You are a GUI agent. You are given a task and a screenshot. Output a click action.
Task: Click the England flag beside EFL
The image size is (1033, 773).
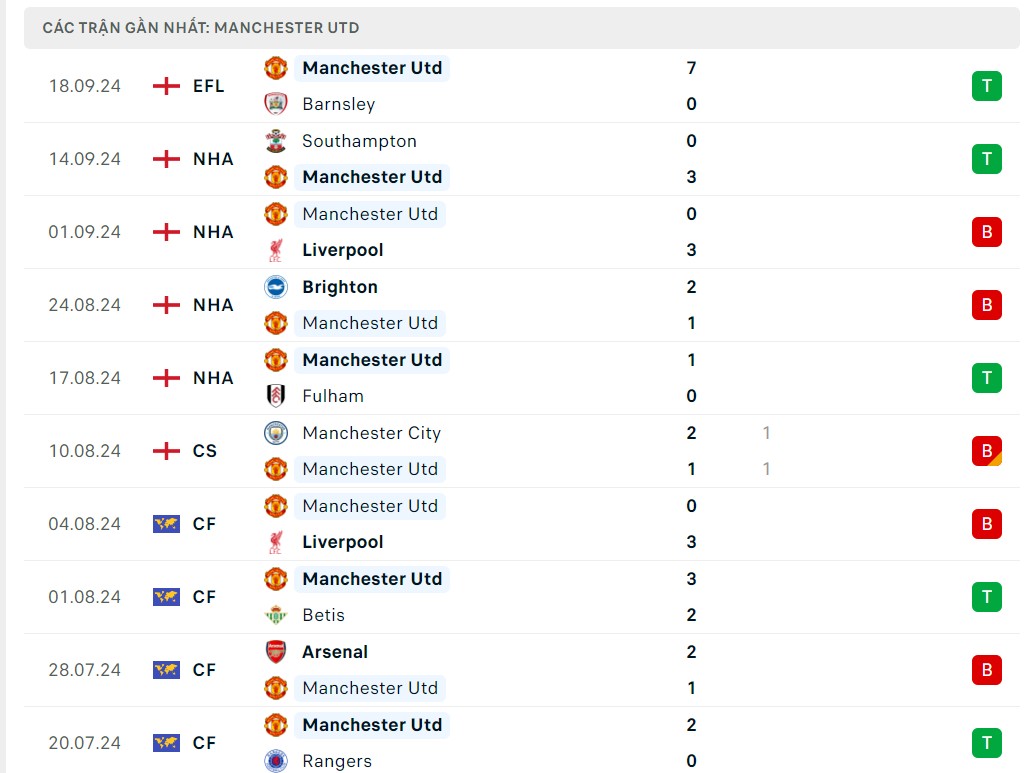coord(166,86)
